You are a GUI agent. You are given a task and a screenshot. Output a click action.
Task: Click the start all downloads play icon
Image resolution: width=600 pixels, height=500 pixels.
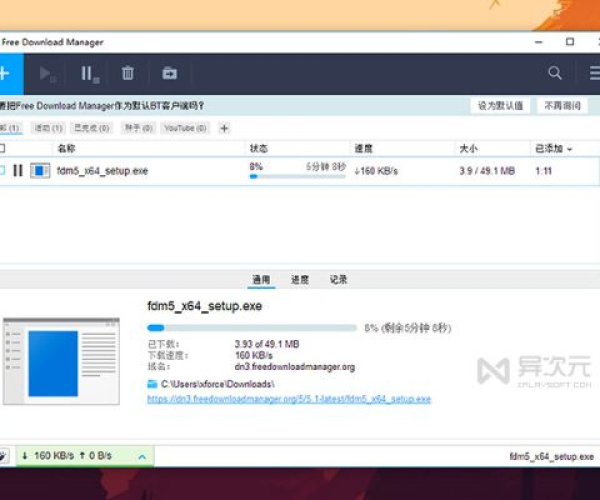47,73
